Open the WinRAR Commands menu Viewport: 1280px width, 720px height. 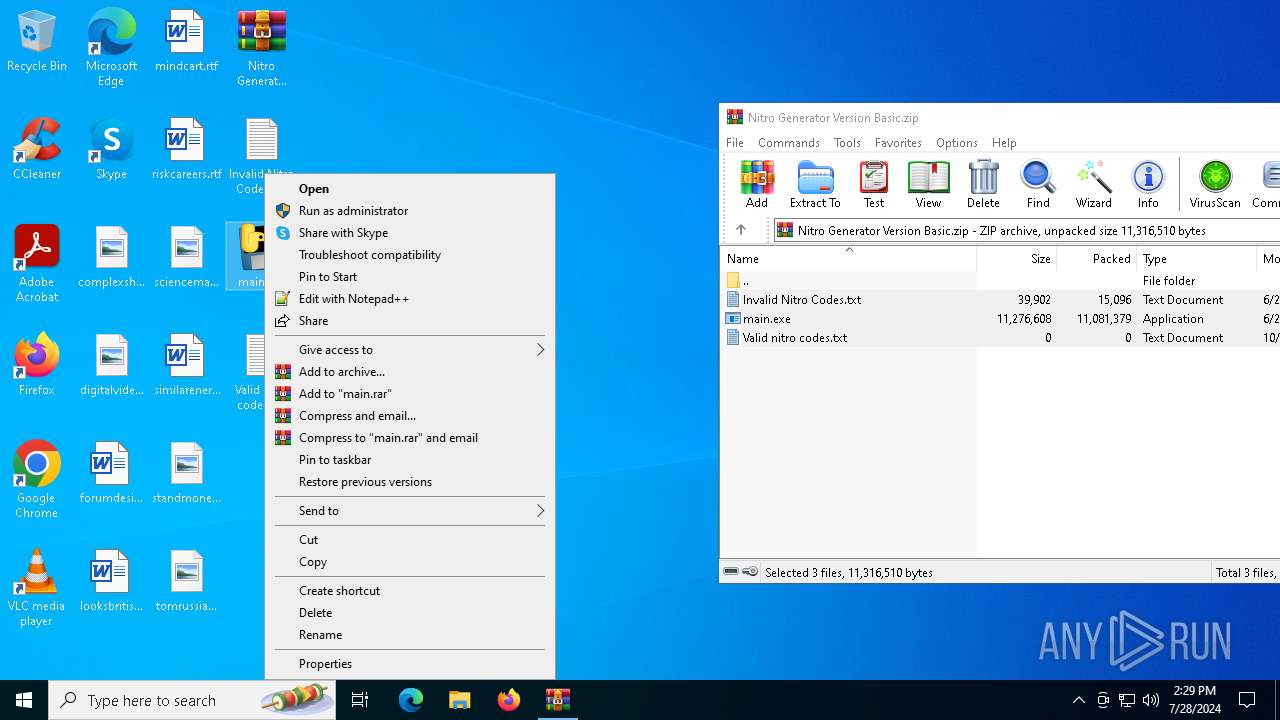[789, 143]
